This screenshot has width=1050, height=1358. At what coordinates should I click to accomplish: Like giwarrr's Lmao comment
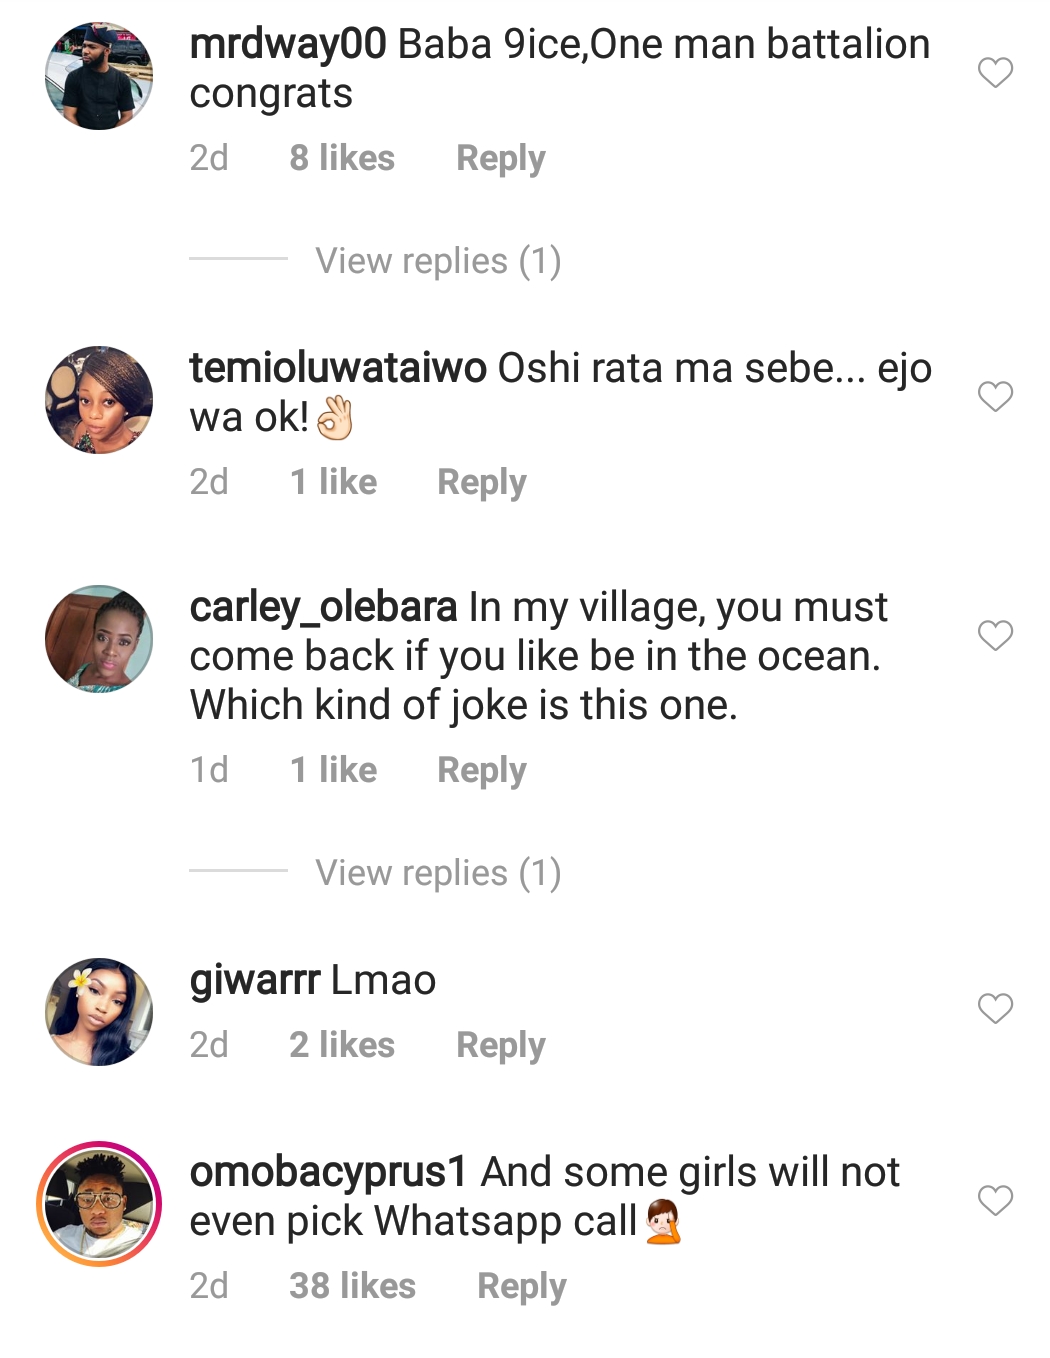coord(995,1008)
